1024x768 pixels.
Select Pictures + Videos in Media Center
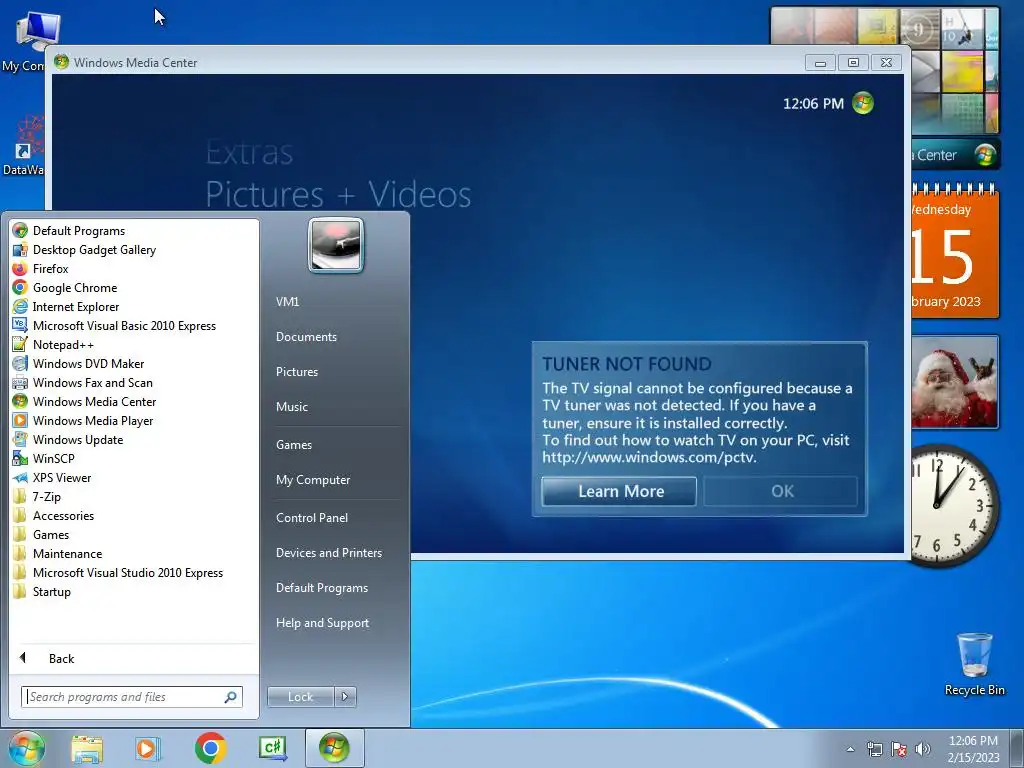(338, 194)
